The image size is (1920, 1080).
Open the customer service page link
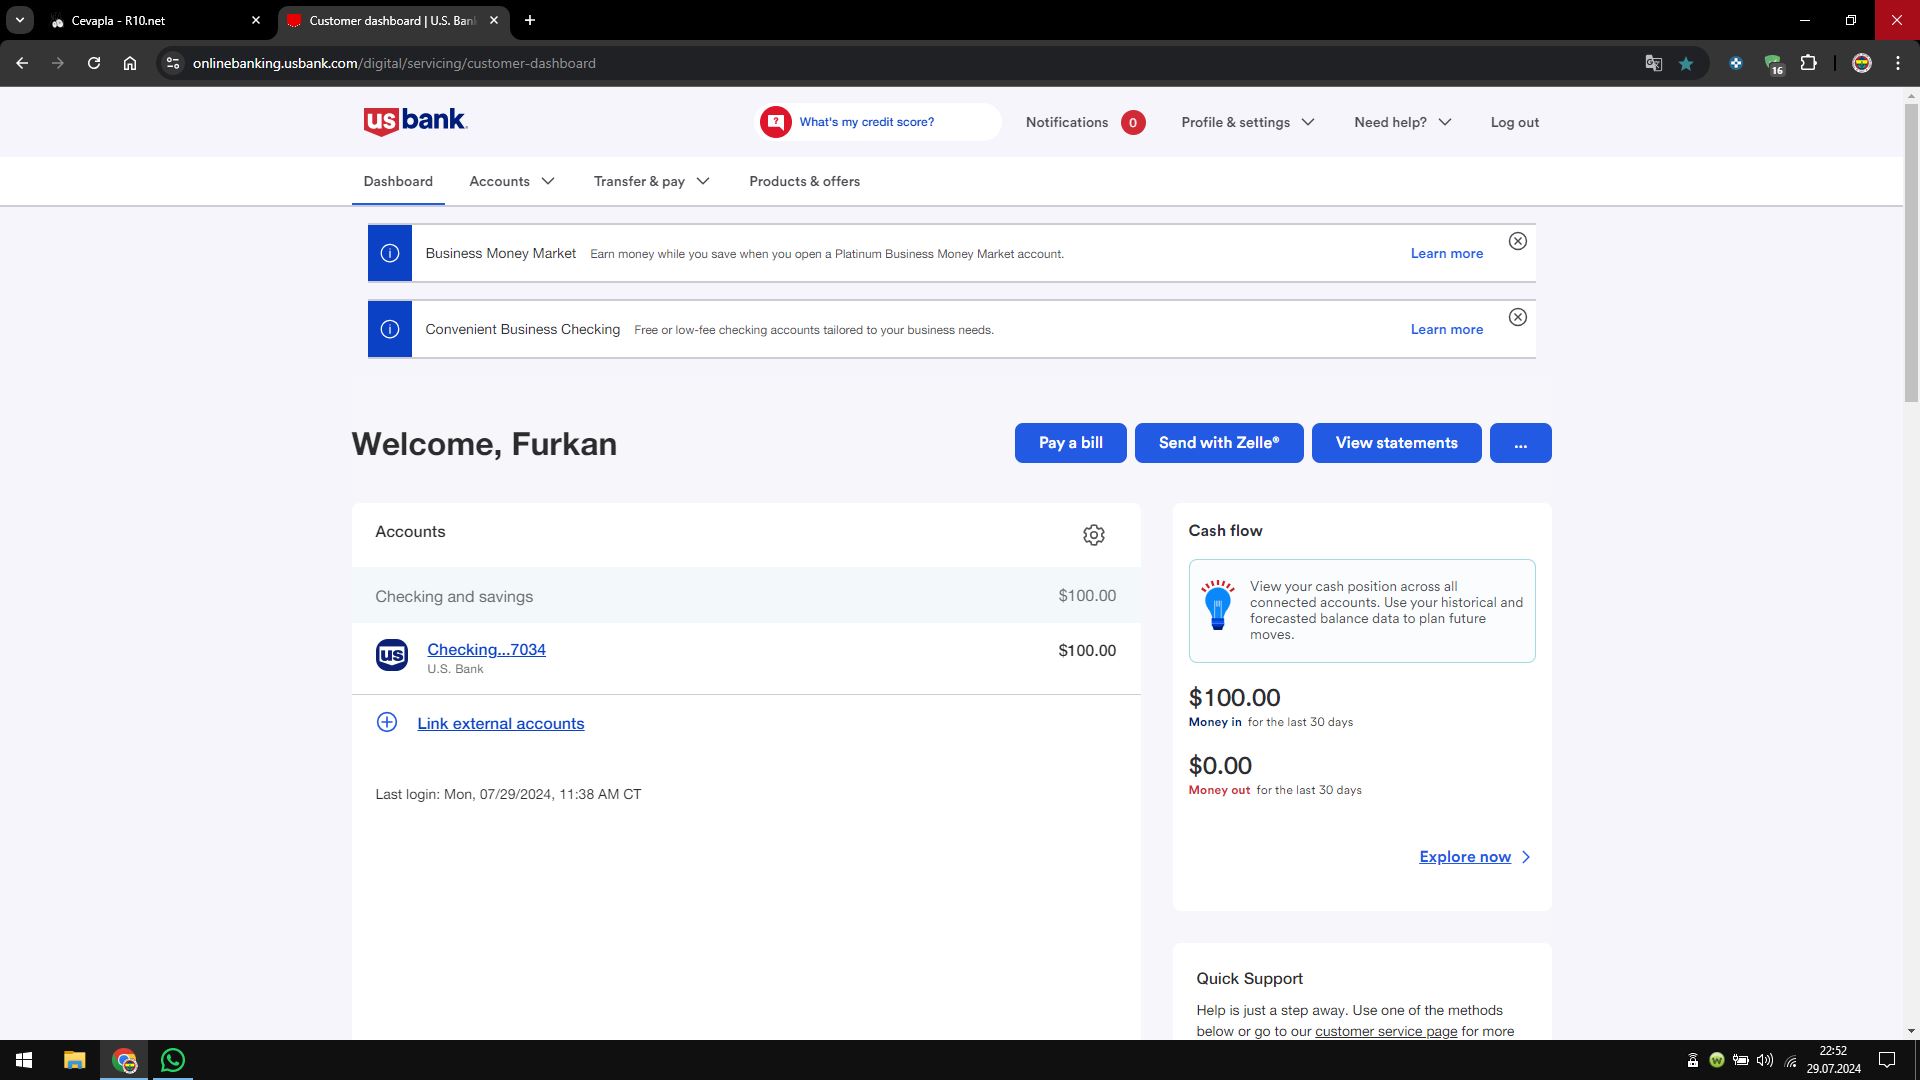tap(1386, 1031)
